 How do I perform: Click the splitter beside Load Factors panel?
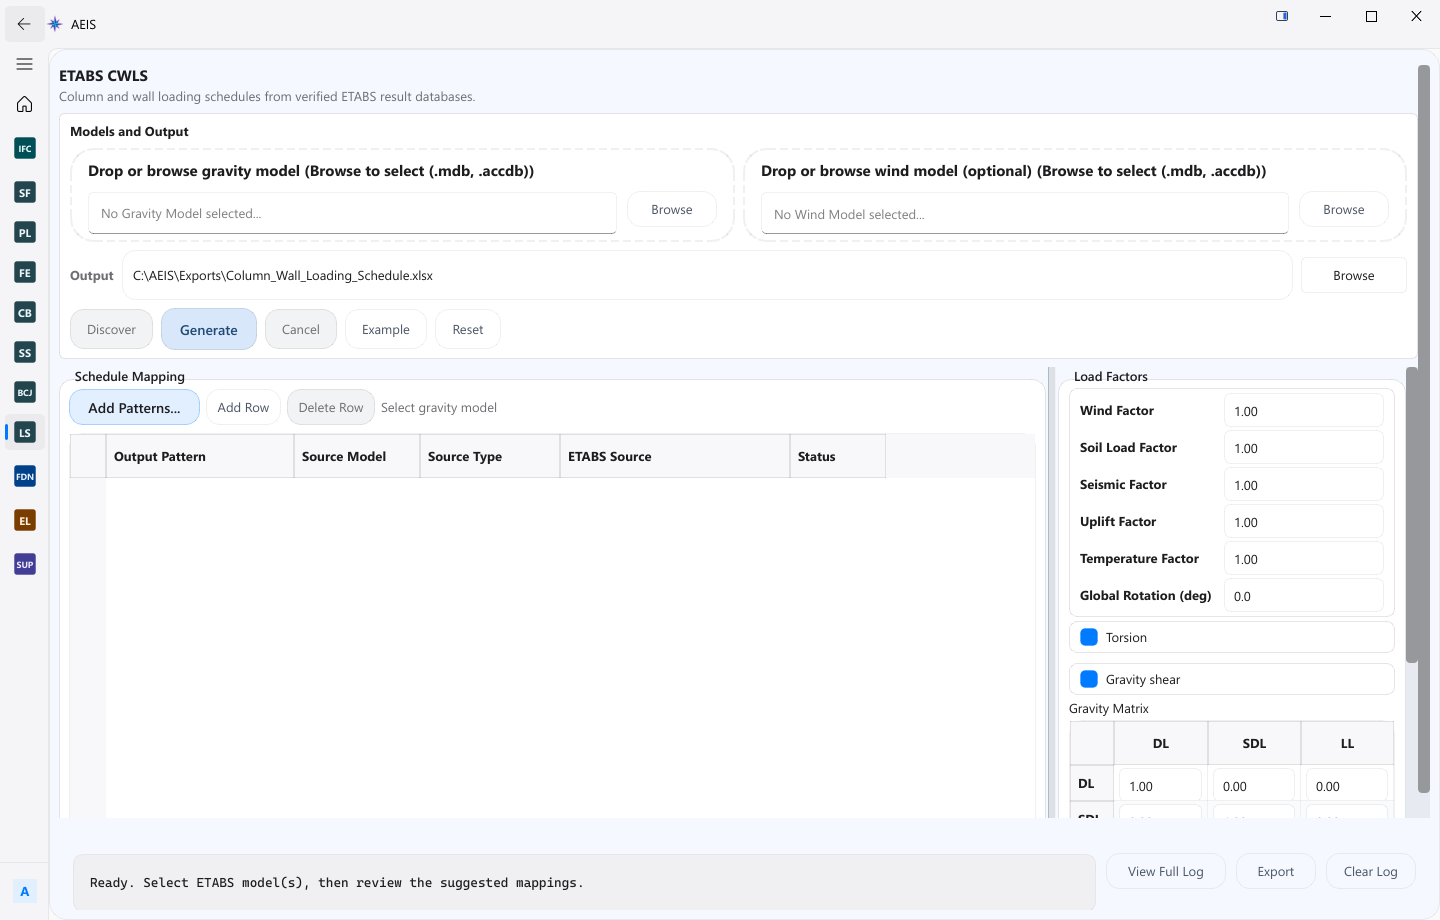tap(1051, 592)
